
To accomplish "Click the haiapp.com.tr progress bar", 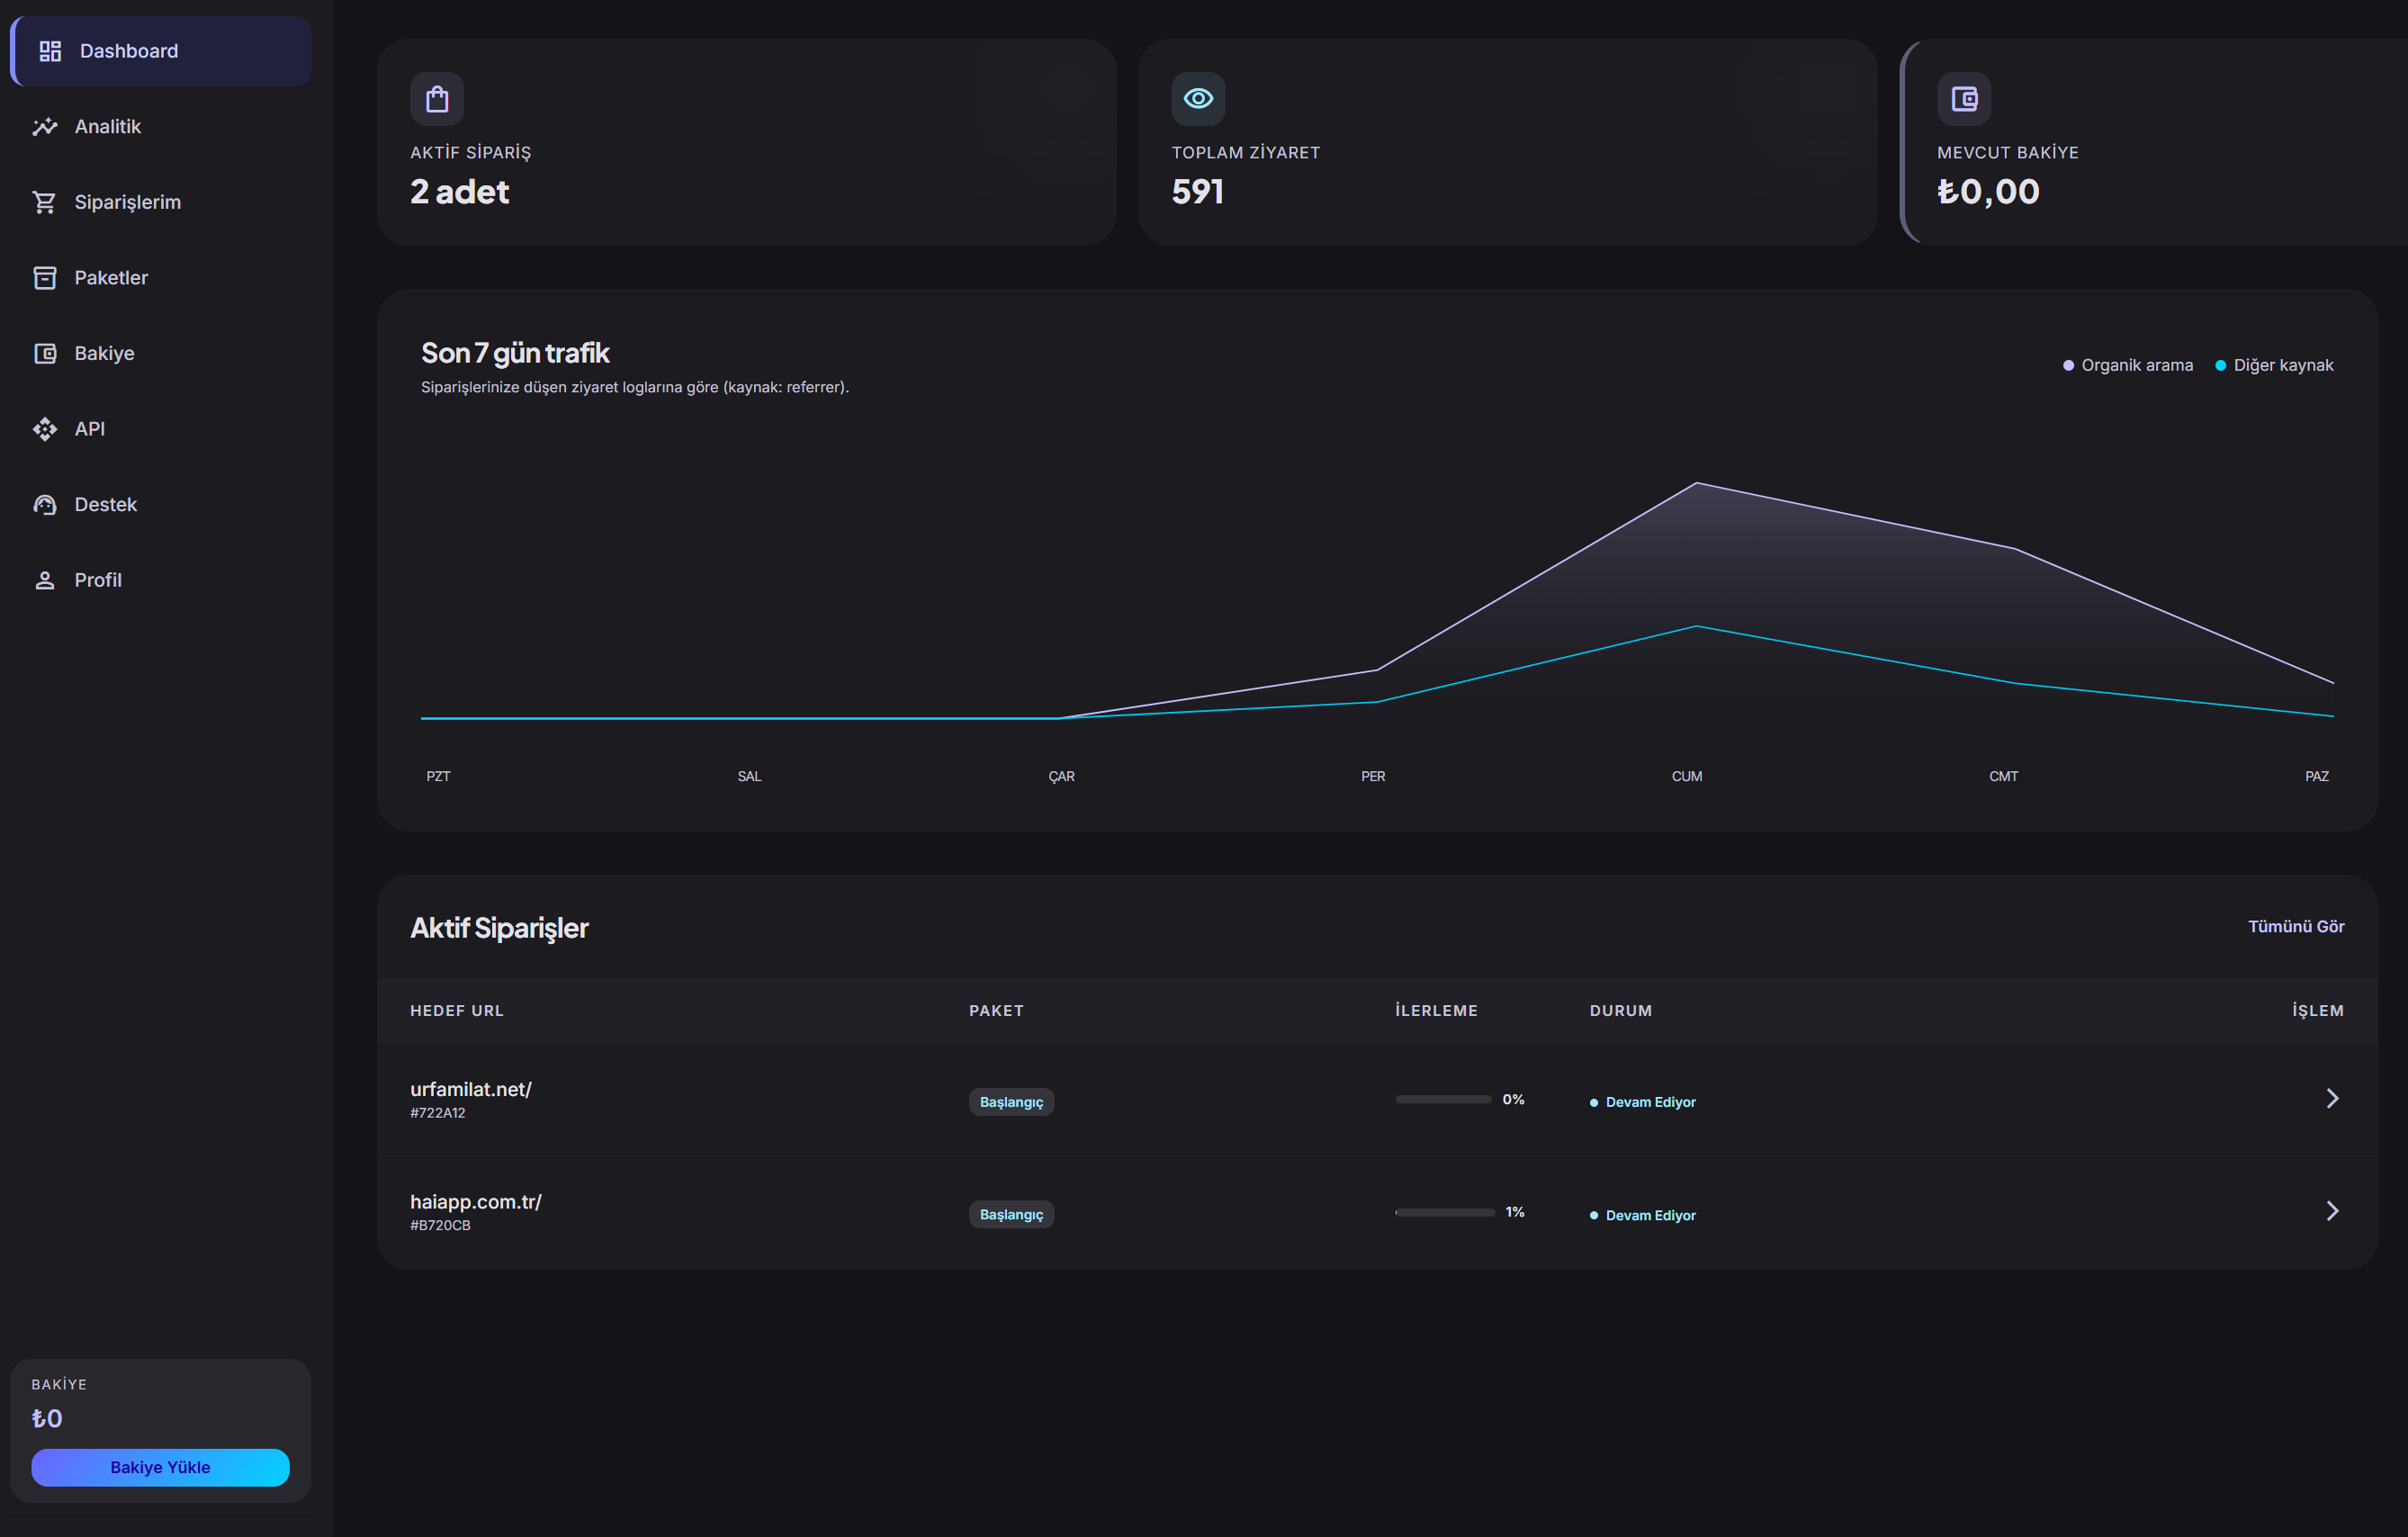I will (1444, 1213).
